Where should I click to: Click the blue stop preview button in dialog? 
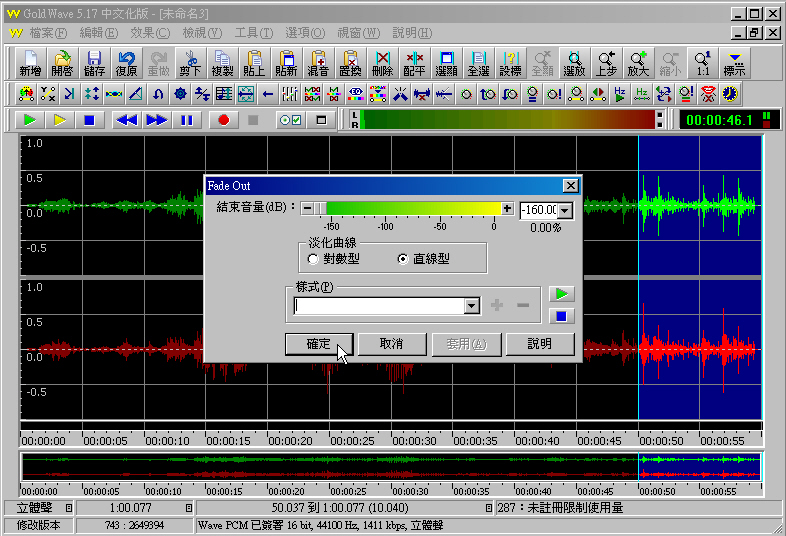click(562, 317)
